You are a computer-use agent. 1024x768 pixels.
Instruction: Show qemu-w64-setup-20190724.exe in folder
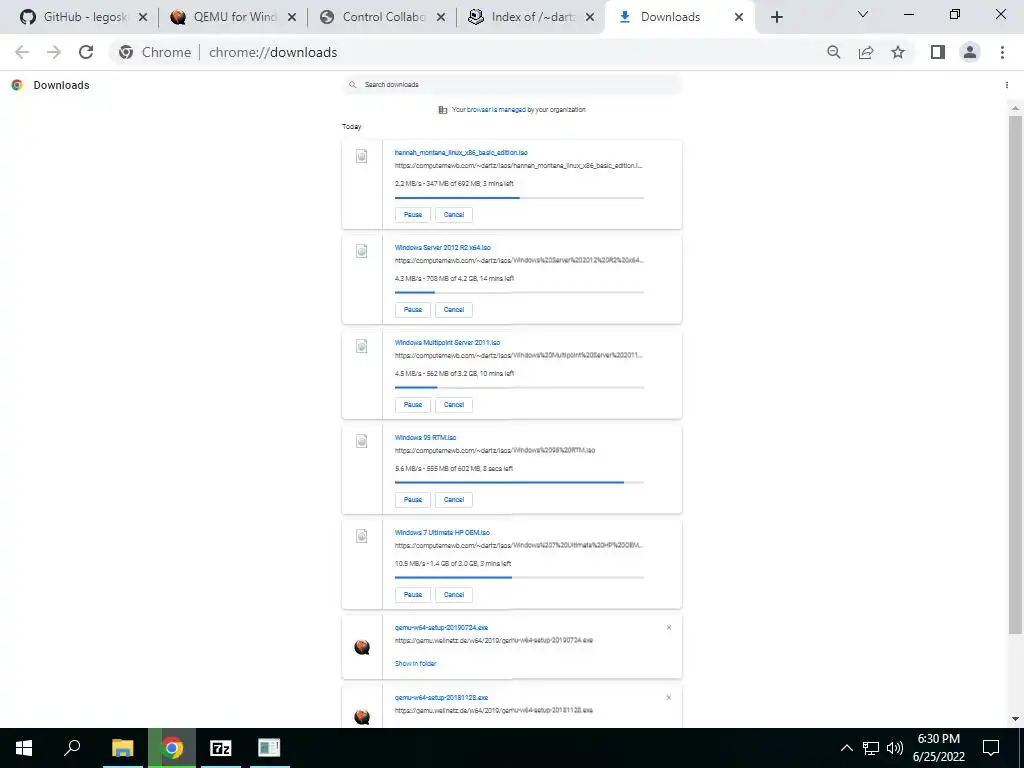coord(415,664)
